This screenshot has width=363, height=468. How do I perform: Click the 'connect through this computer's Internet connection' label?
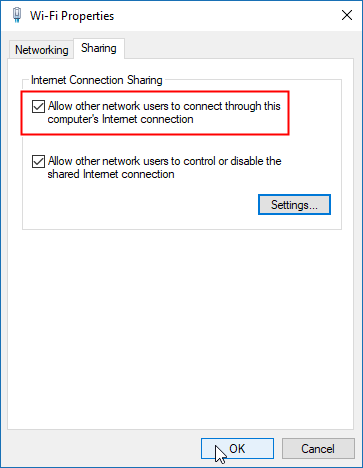(x=164, y=113)
